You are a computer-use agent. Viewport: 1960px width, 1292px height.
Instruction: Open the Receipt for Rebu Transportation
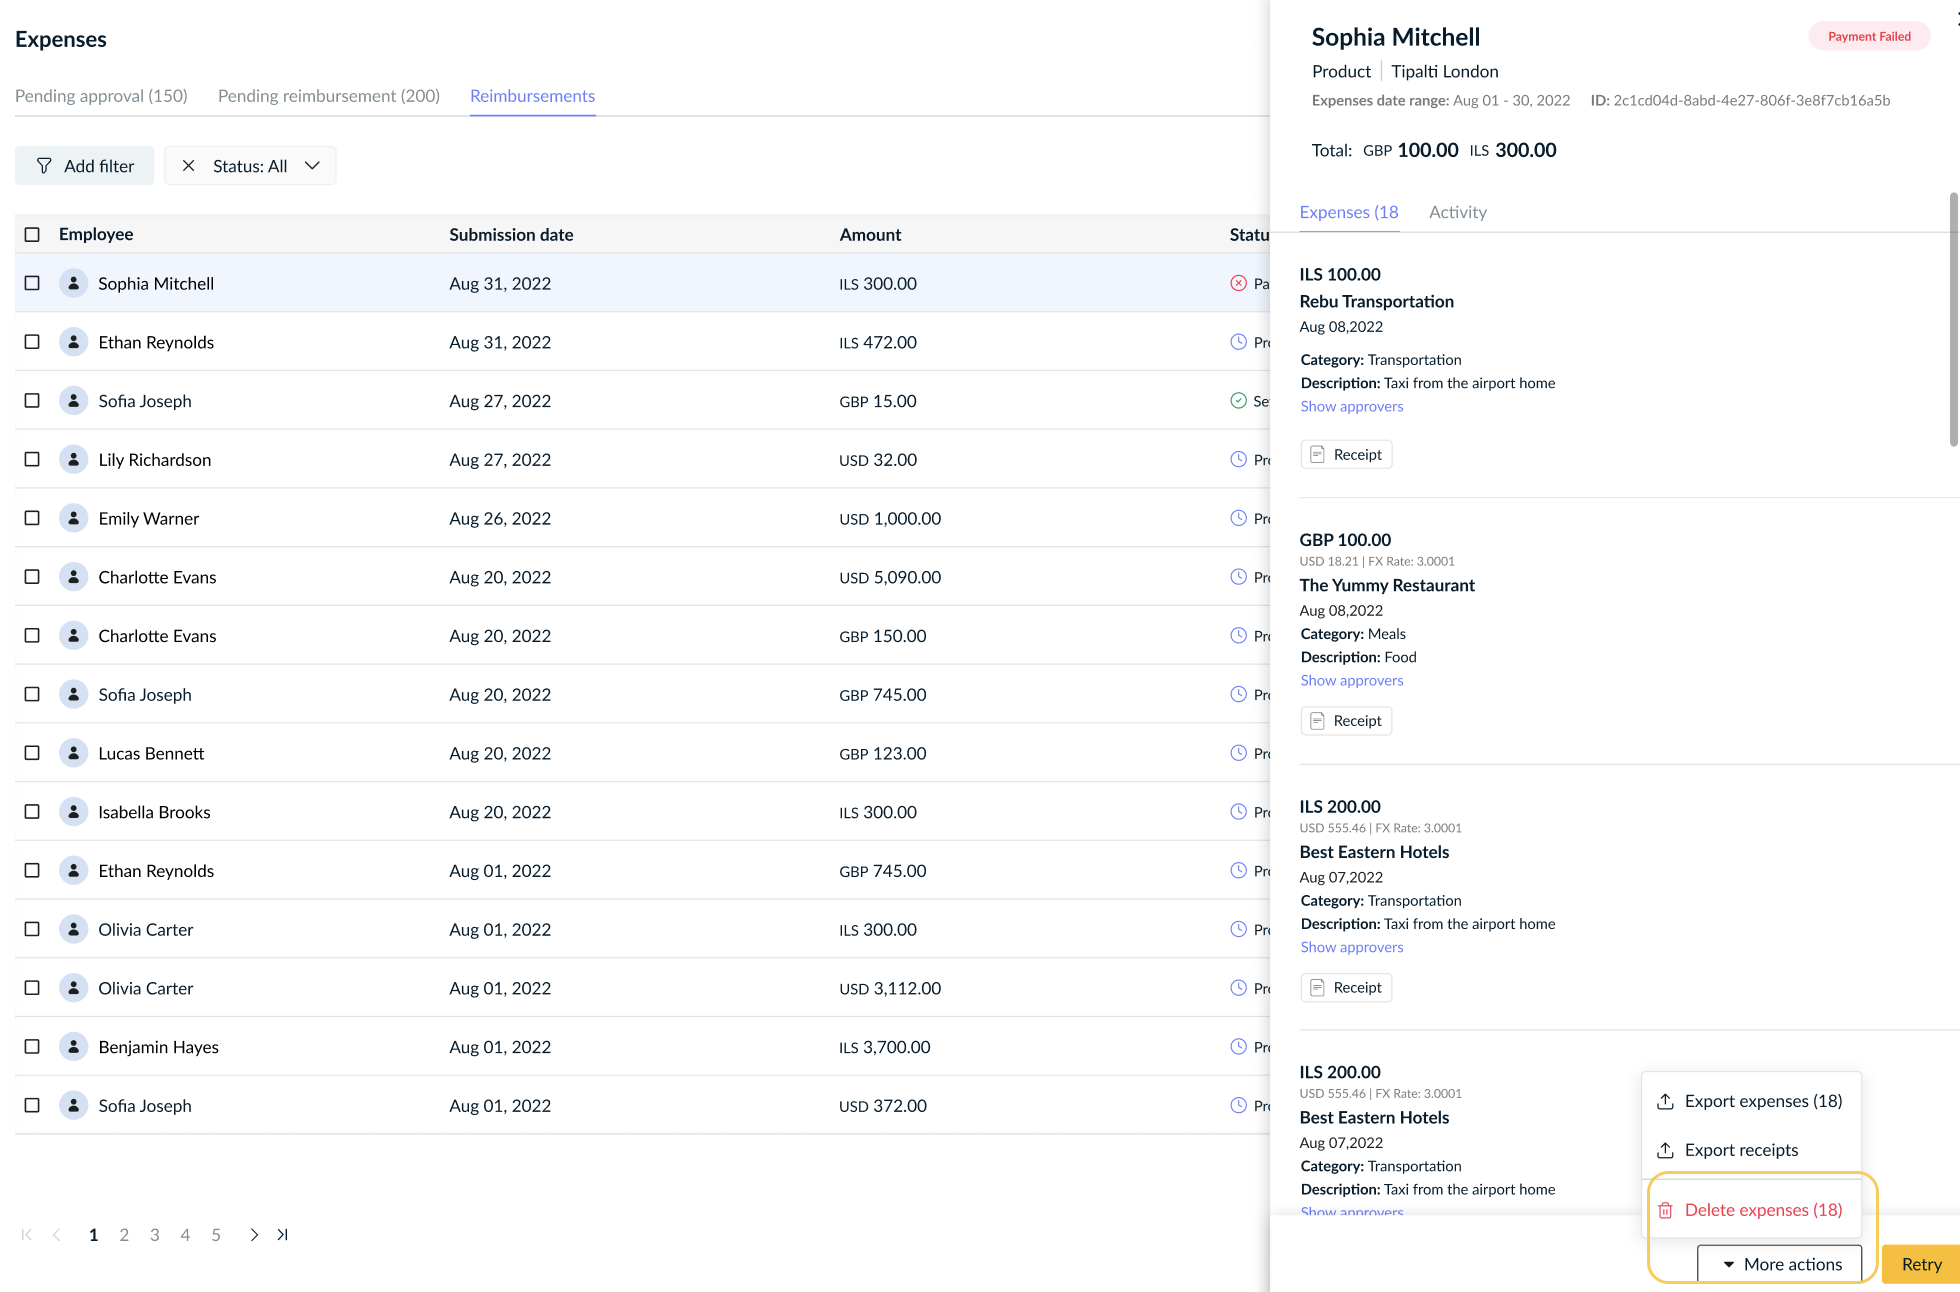1346,454
